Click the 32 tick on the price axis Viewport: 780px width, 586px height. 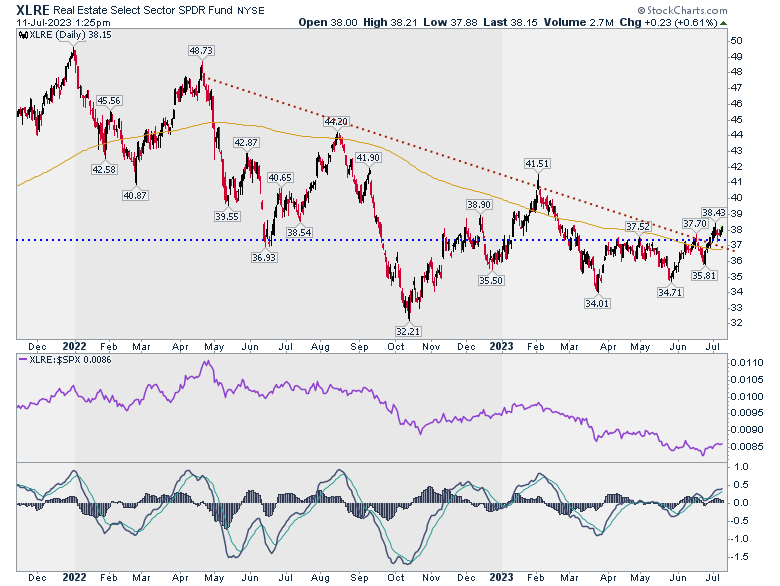click(736, 323)
